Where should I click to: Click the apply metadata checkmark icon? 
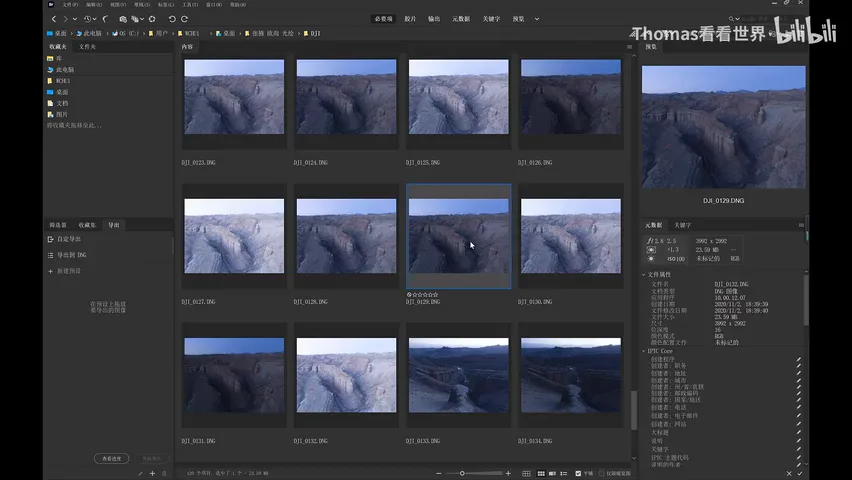[800, 473]
